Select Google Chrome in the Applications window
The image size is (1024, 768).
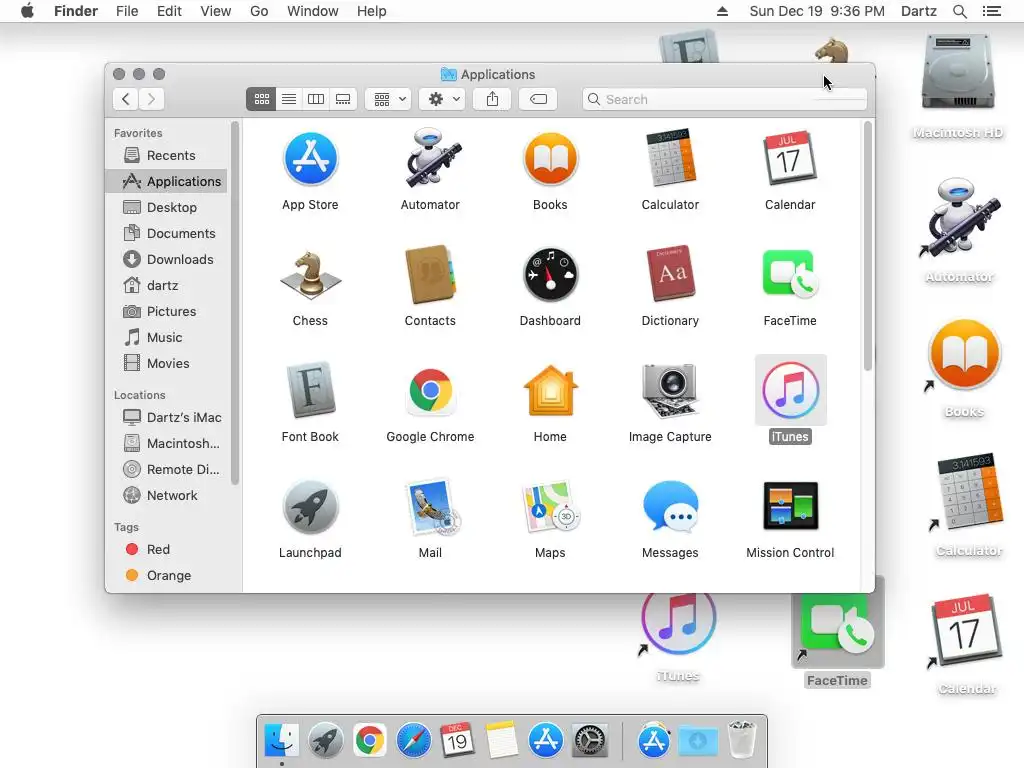tap(430, 391)
